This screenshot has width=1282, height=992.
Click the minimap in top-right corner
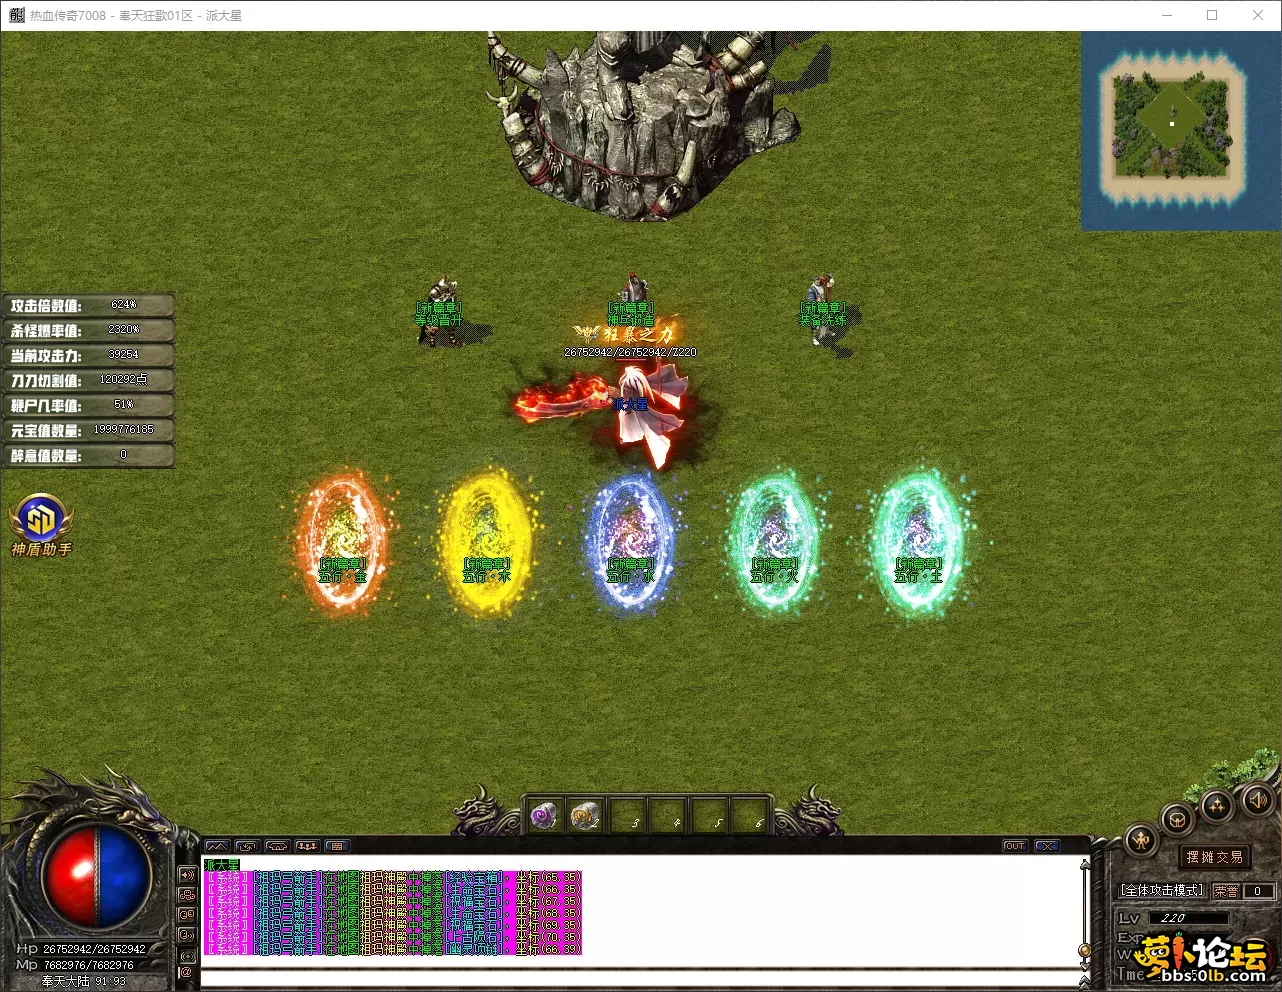tap(1172, 127)
